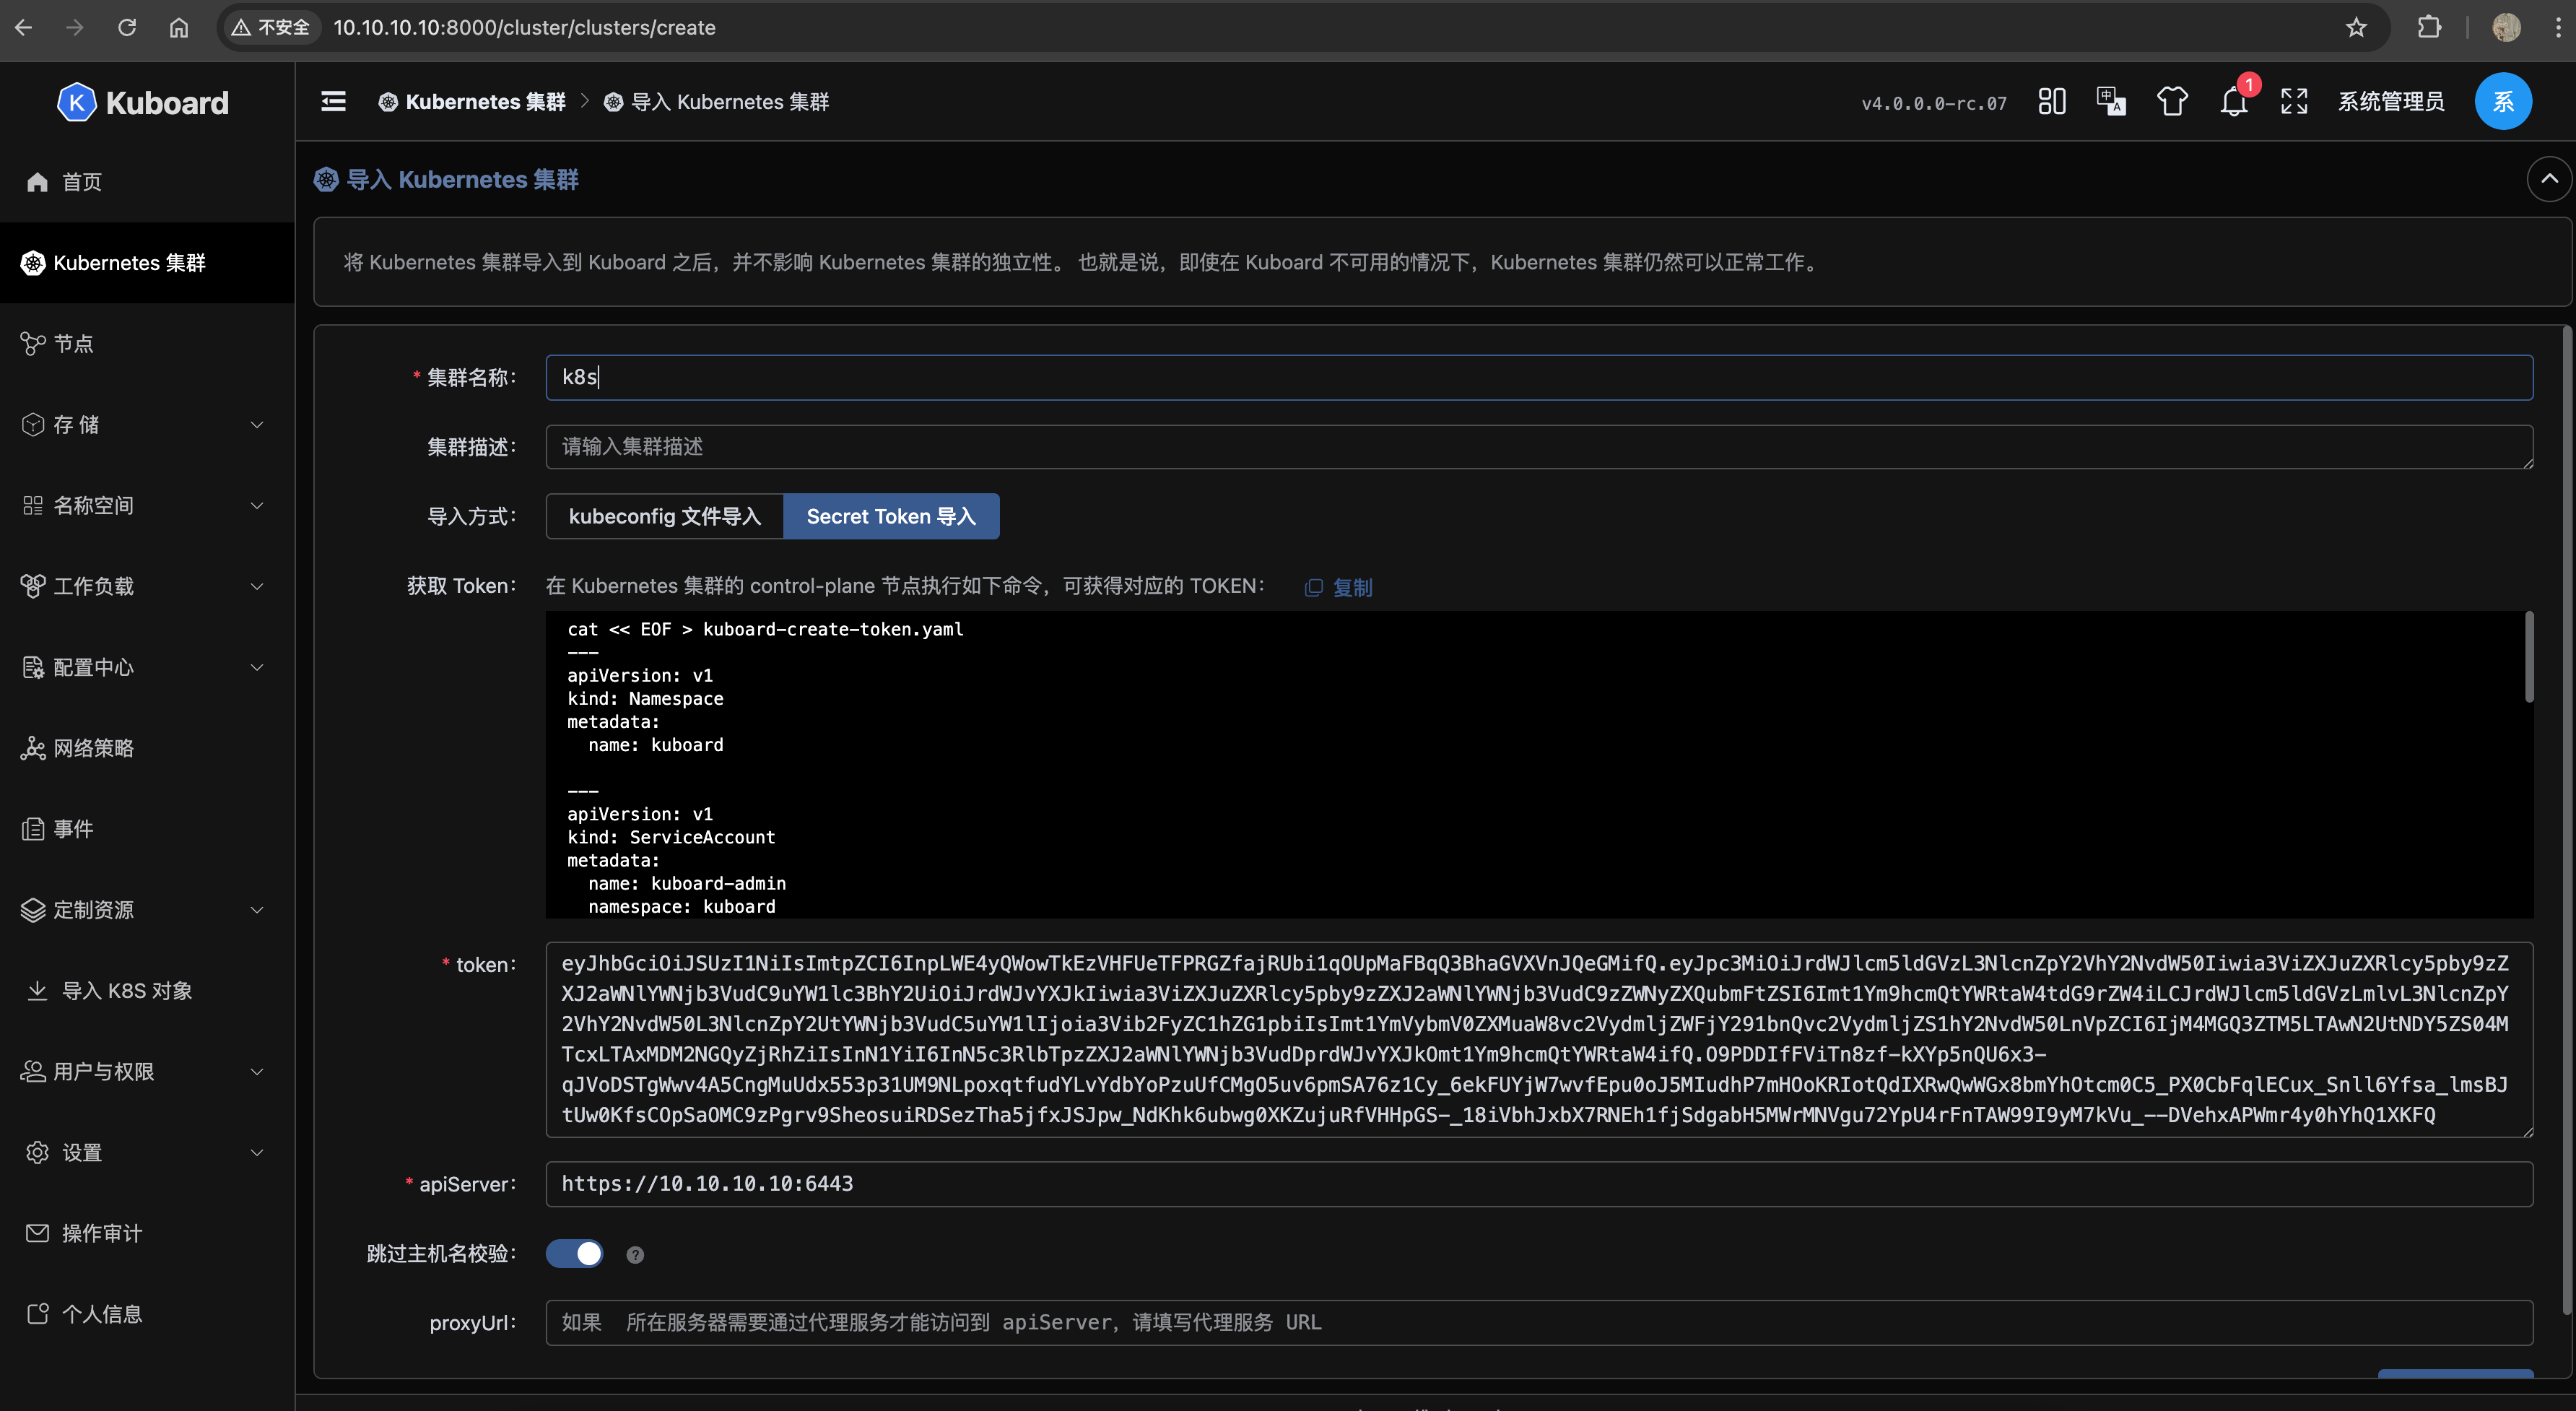Open the theme (shirt) icon

[x=2172, y=101]
